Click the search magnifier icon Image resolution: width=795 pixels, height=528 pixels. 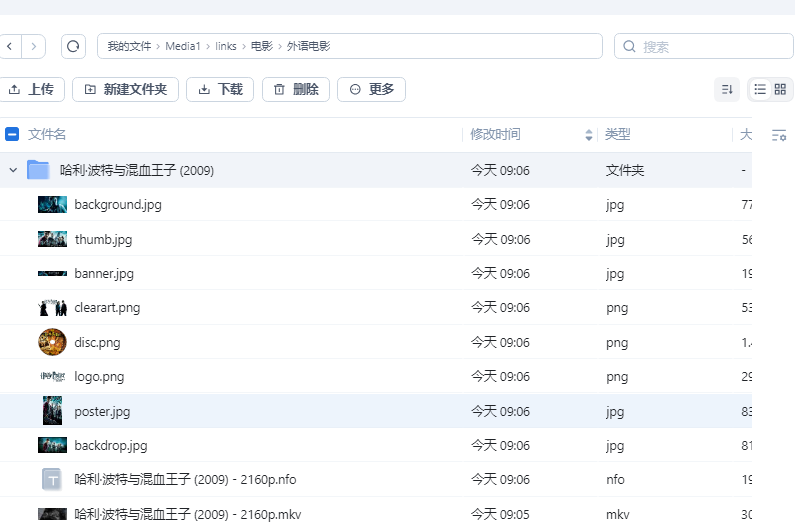tap(629, 47)
